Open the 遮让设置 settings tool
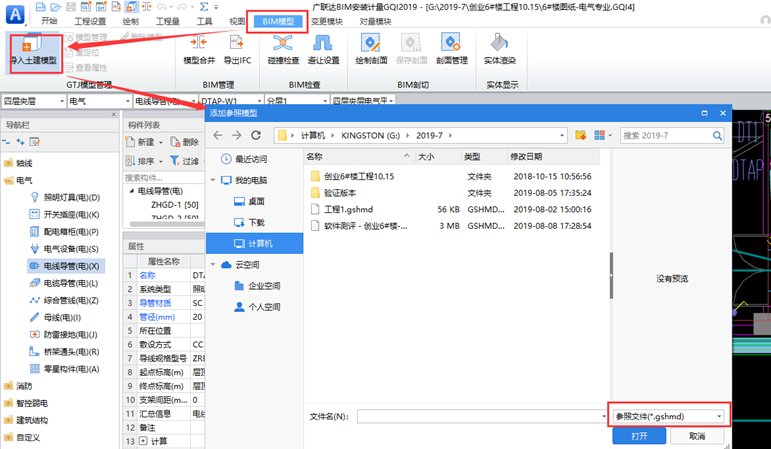Image resolution: width=771 pixels, height=449 pixels. [325, 43]
